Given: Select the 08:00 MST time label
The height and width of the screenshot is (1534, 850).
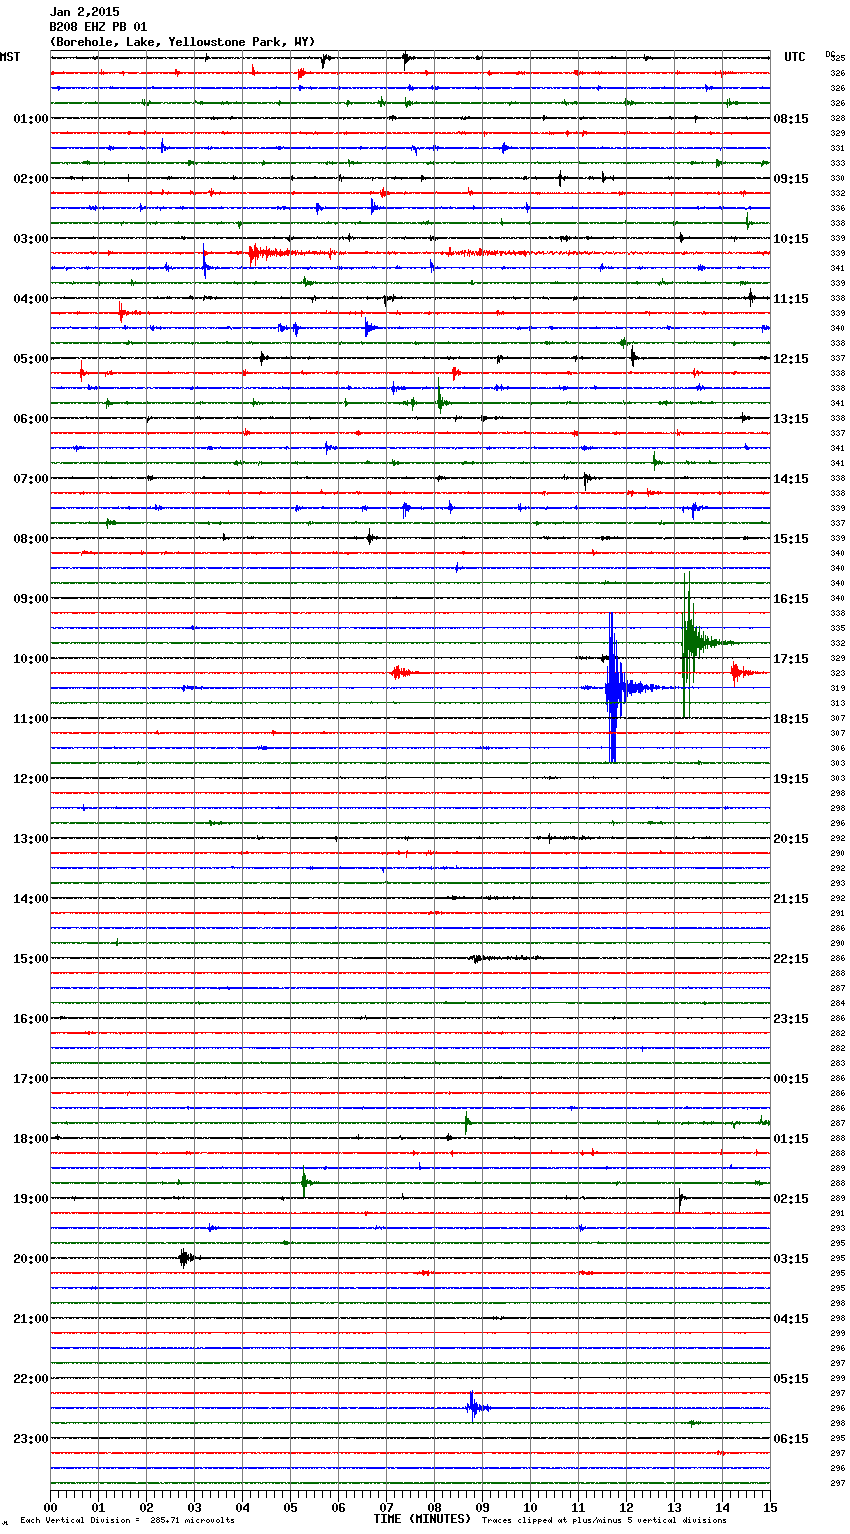Looking at the screenshot, I should click(31, 539).
